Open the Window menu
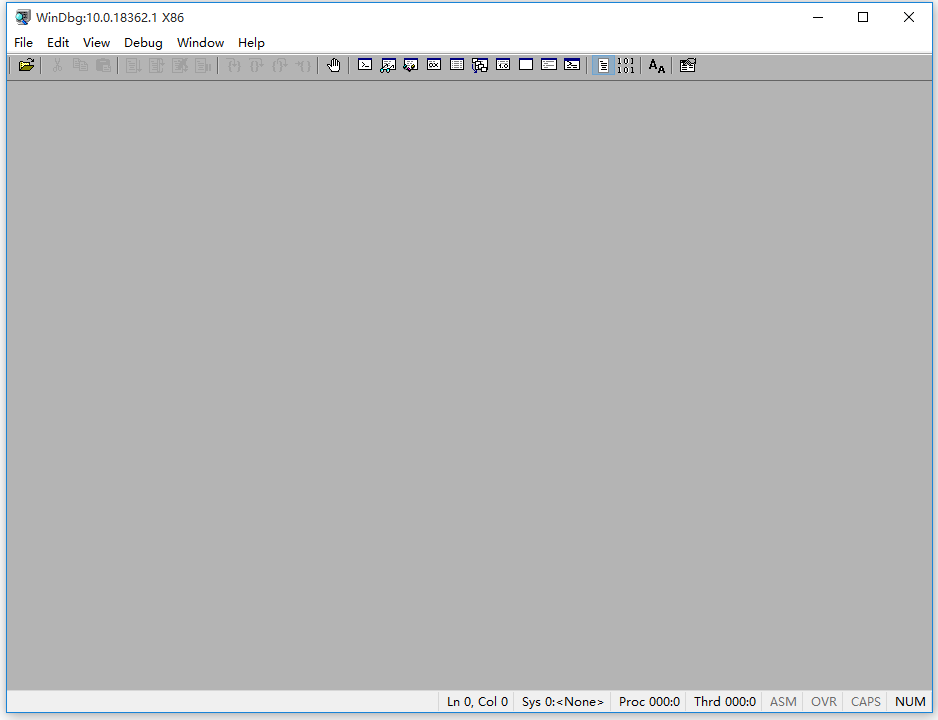This screenshot has height=720, width=938. [x=200, y=42]
